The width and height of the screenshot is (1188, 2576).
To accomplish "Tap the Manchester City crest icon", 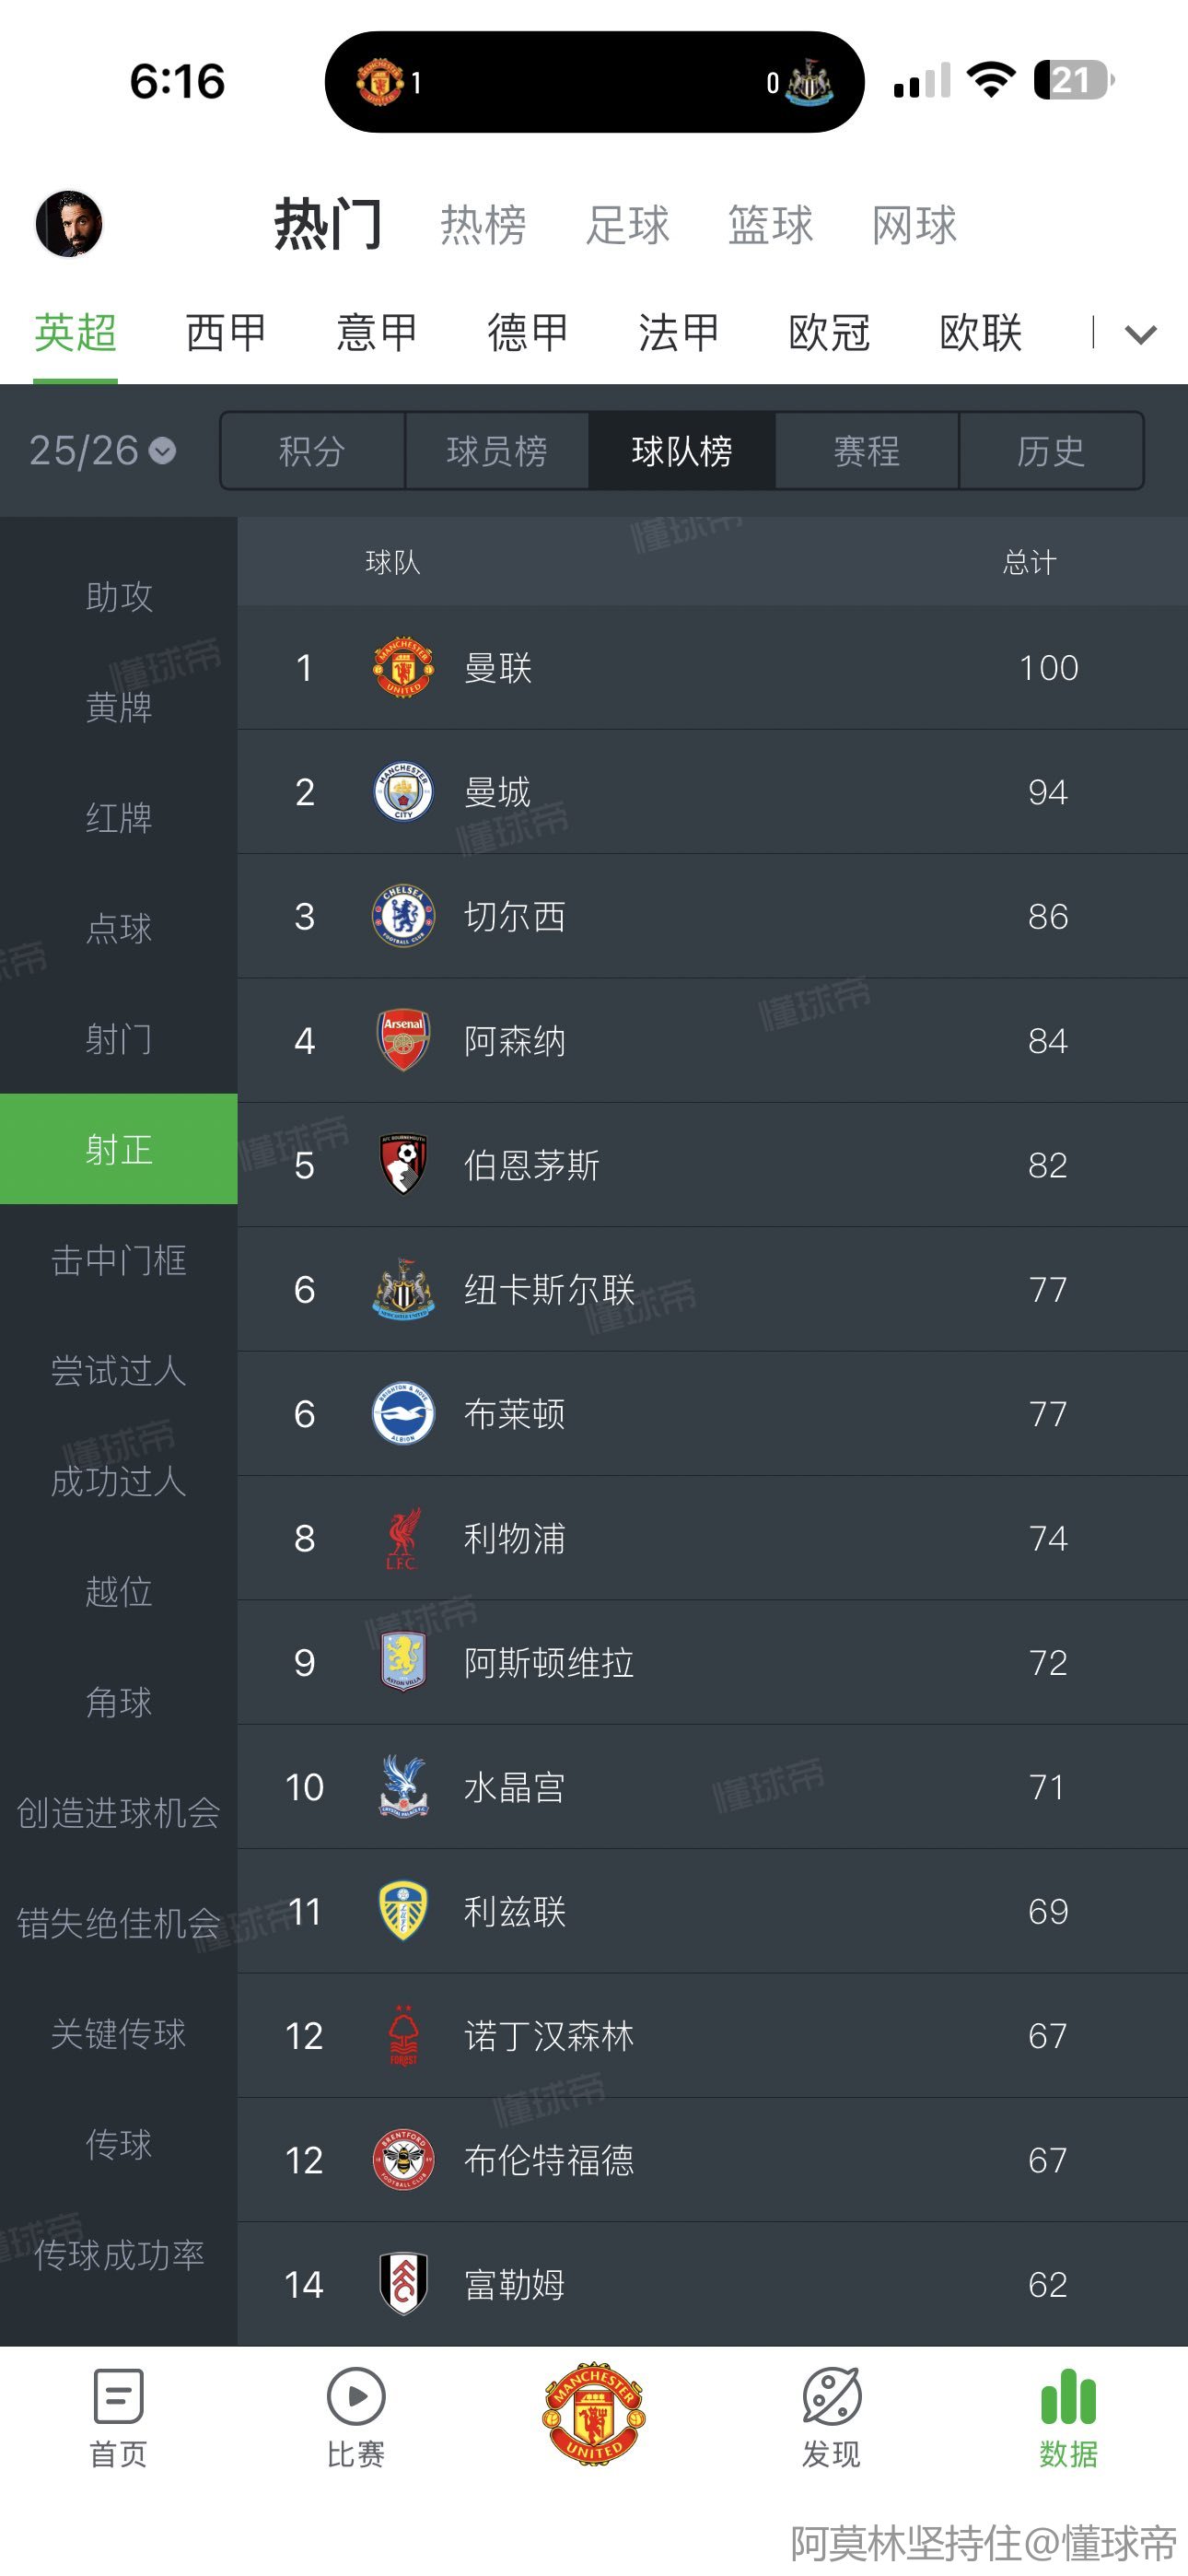I will 403,792.
